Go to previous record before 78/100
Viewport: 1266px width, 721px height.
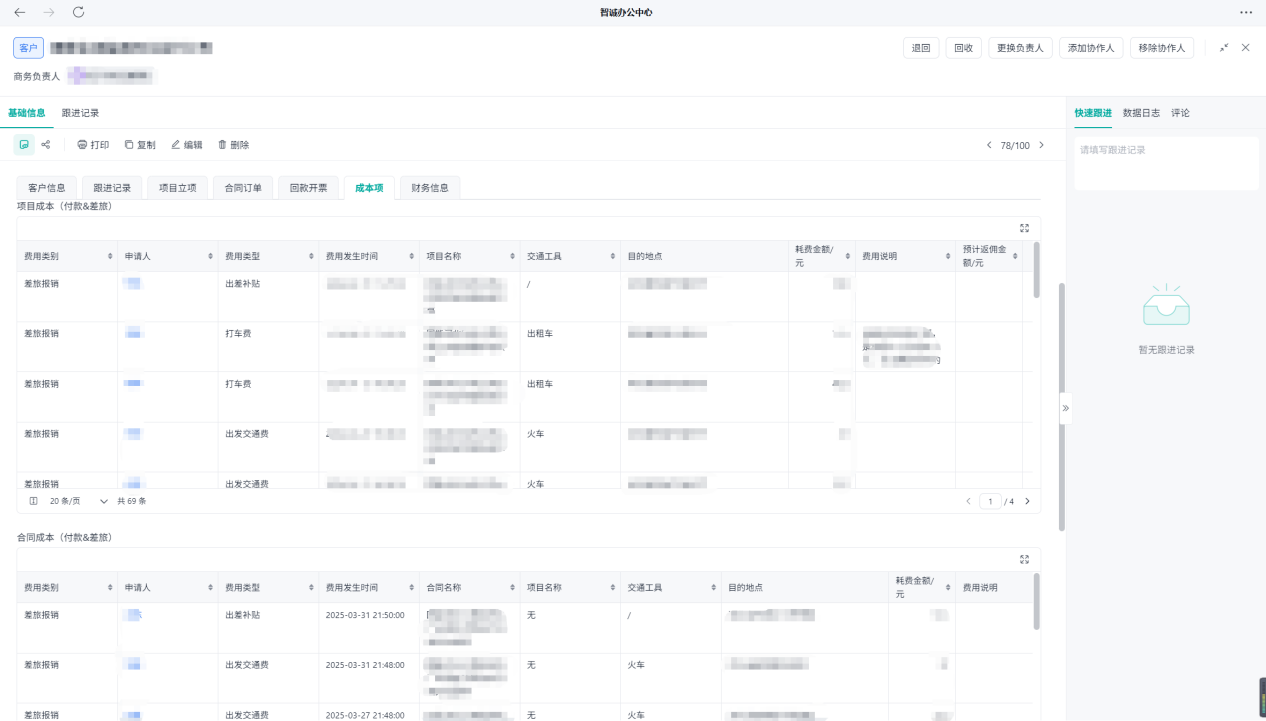coord(989,145)
